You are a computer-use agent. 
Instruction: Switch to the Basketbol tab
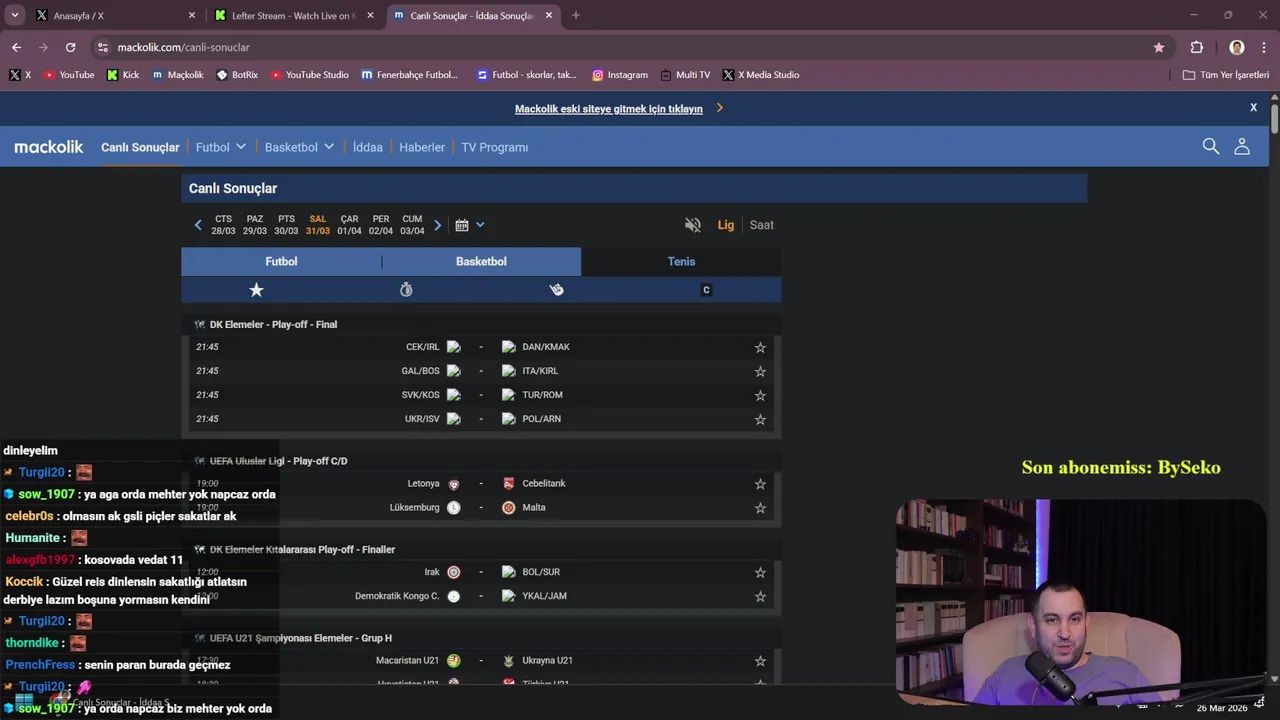[x=481, y=261]
